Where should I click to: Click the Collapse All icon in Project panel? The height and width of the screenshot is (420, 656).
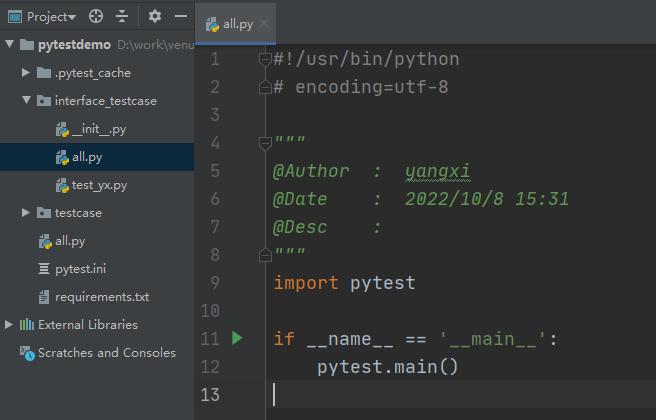(x=122, y=17)
